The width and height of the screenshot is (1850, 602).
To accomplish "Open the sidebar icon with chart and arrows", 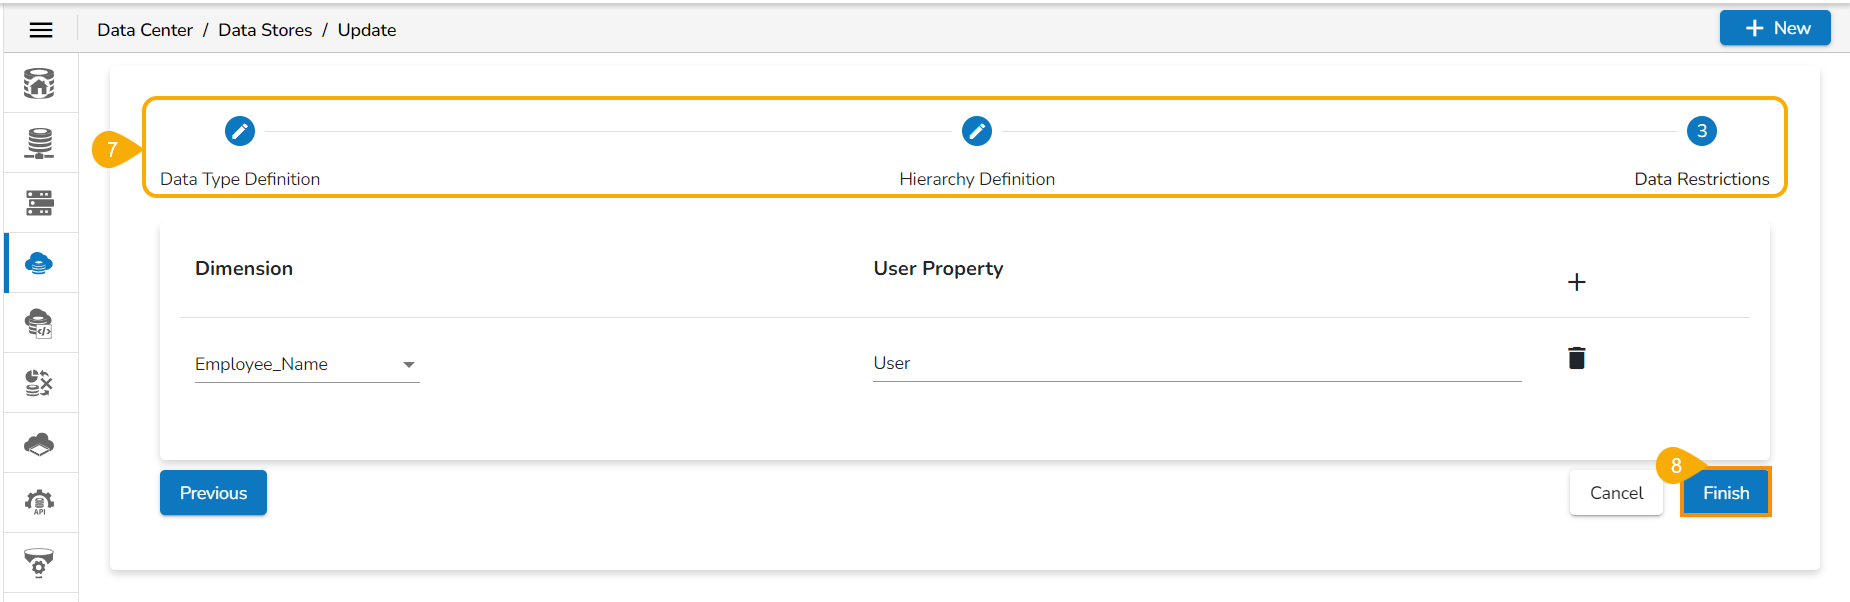I will 39,383.
